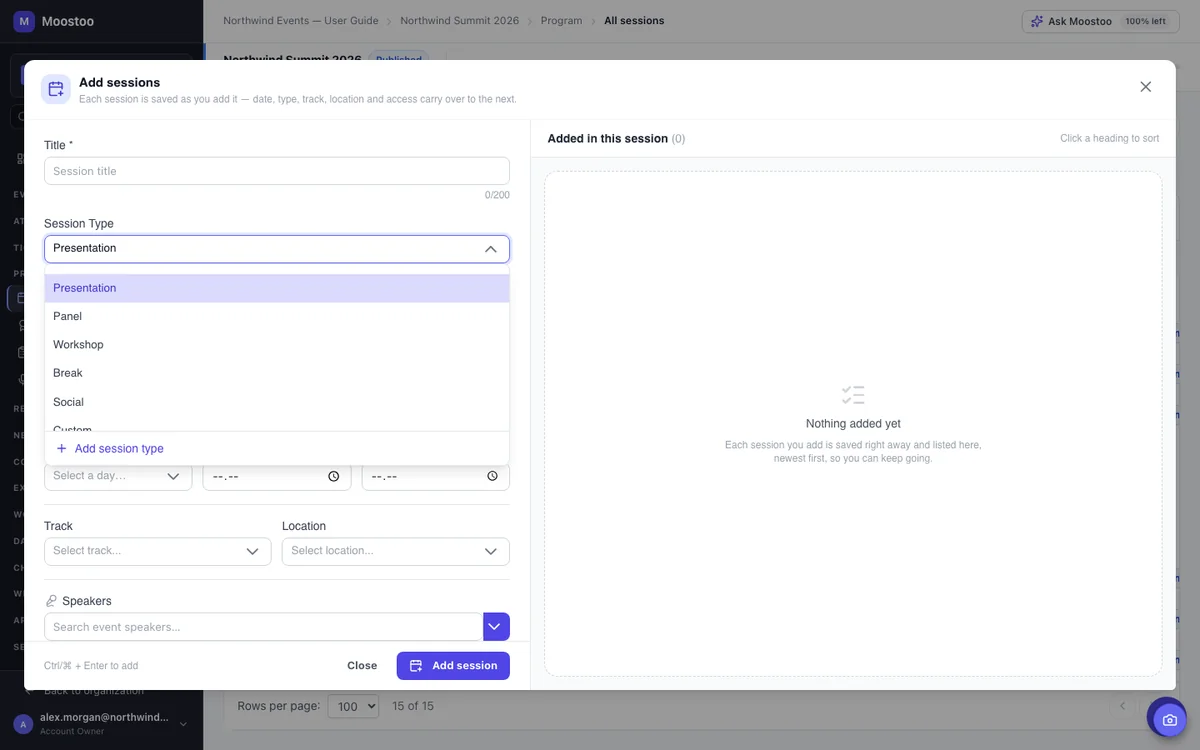
Task: Go to previous page arrow in pagination
Action: [x=1122, y=706]
